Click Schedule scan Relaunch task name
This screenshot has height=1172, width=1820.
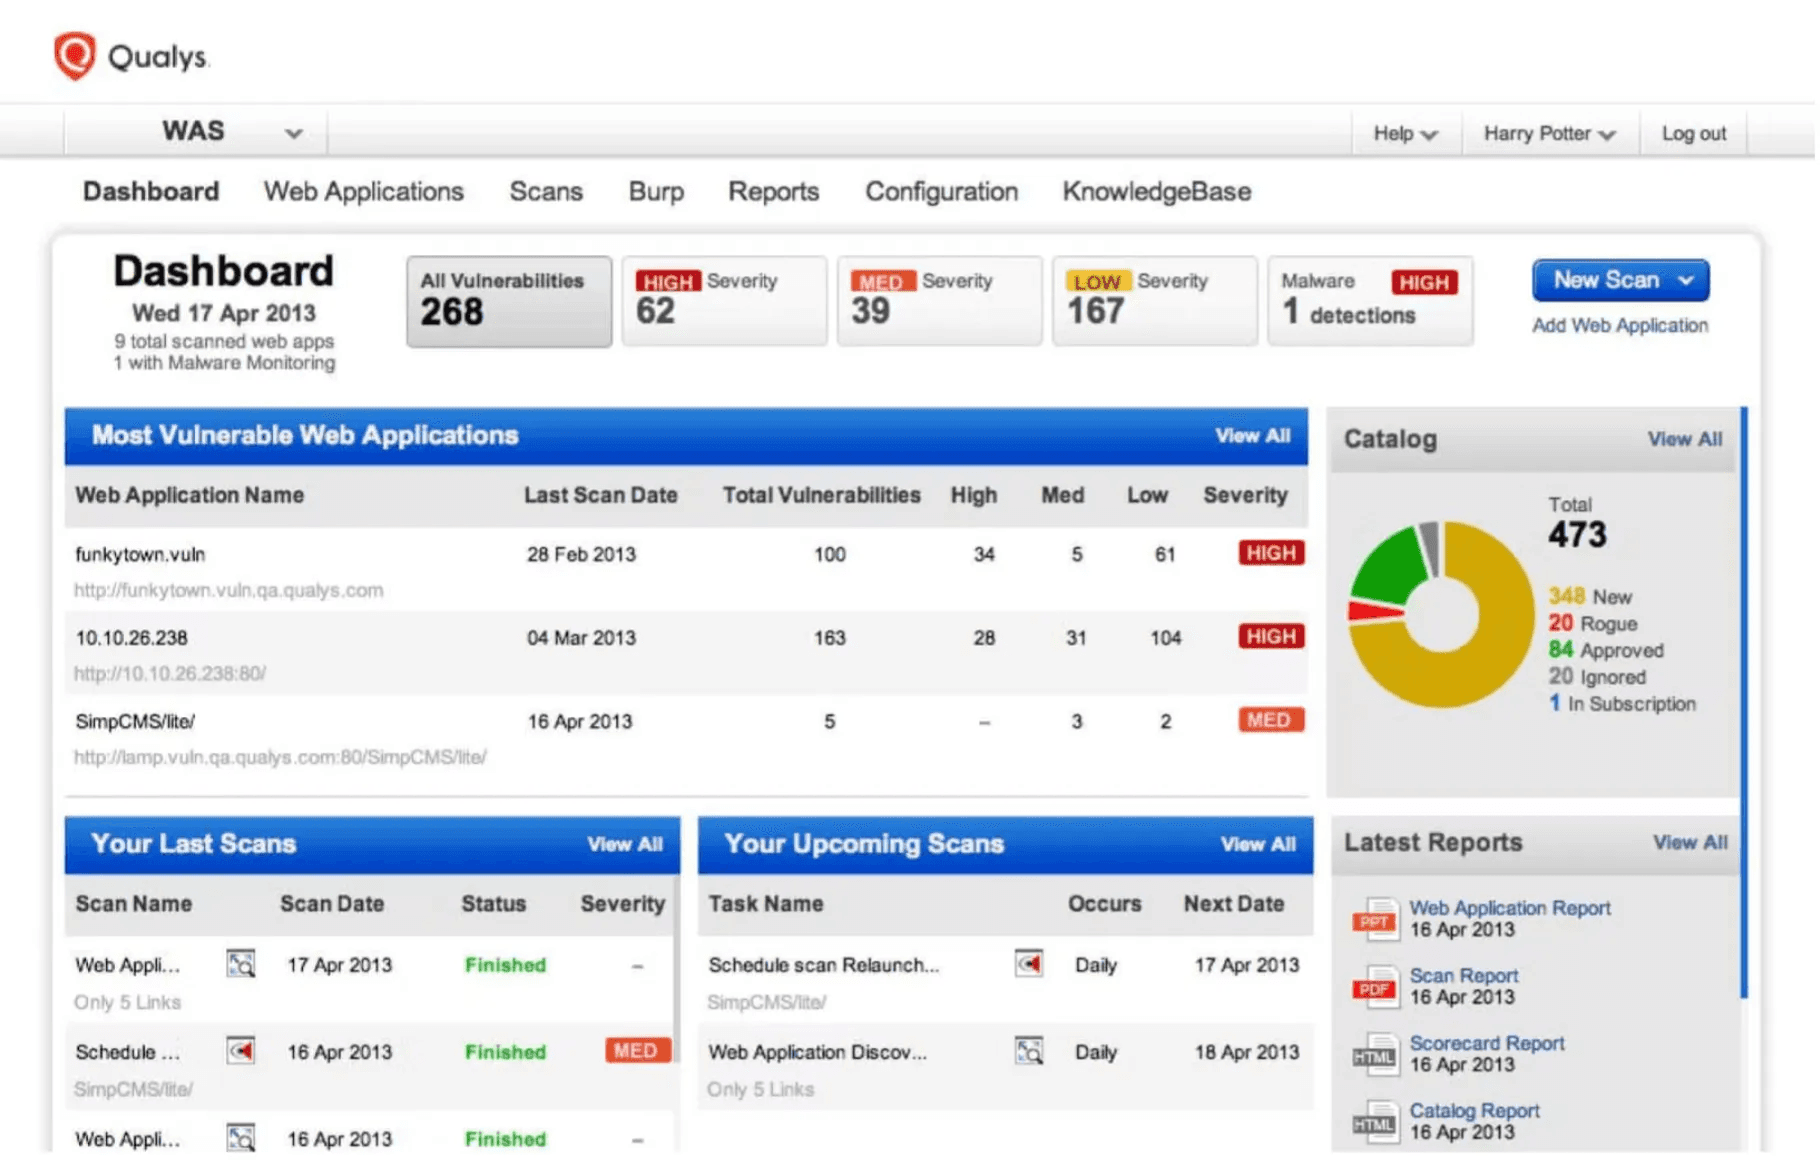pos(826,967)
